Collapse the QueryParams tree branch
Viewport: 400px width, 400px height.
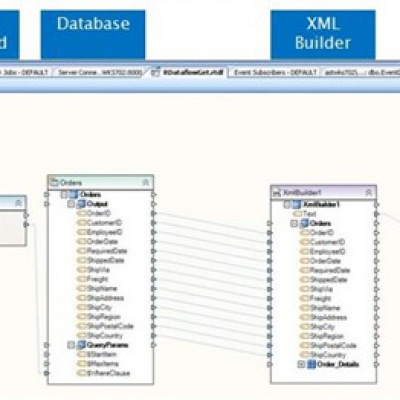click(71, 345)
